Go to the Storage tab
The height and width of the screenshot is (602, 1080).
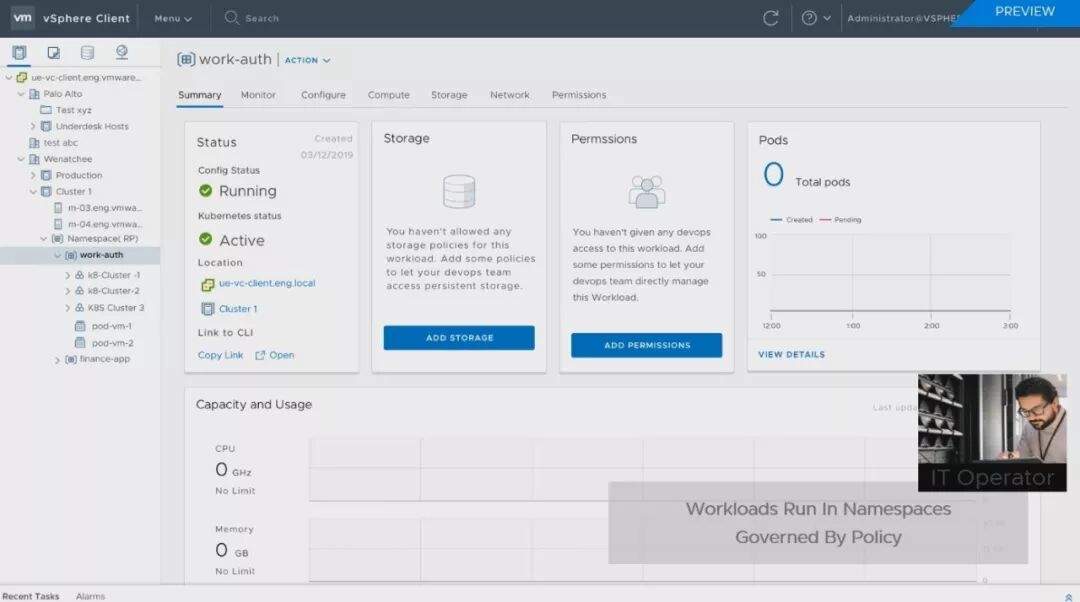coord(449,95)
